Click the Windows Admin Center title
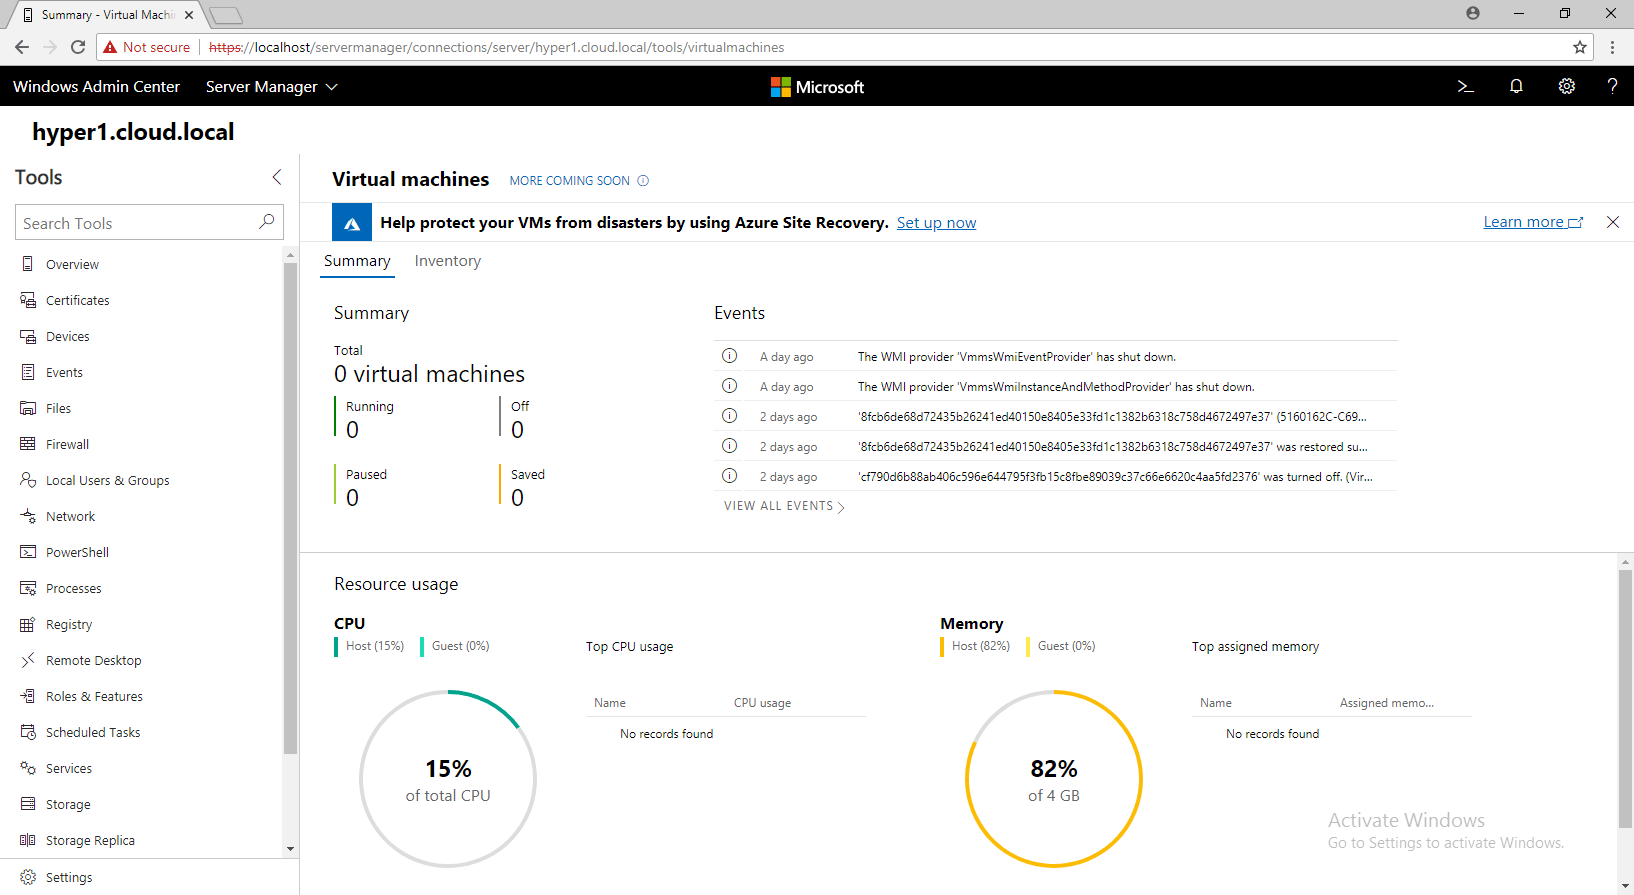 click(x=96, y=87)
